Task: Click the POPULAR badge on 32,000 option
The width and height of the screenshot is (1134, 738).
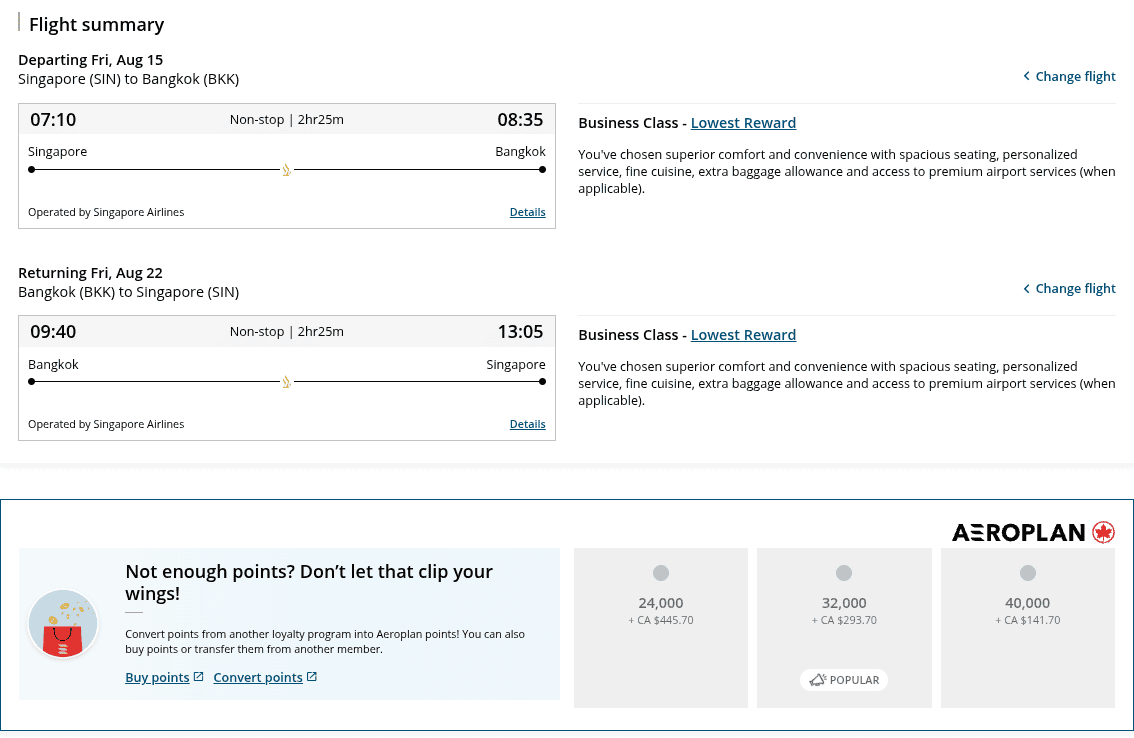Action: (x=844, y=680)
